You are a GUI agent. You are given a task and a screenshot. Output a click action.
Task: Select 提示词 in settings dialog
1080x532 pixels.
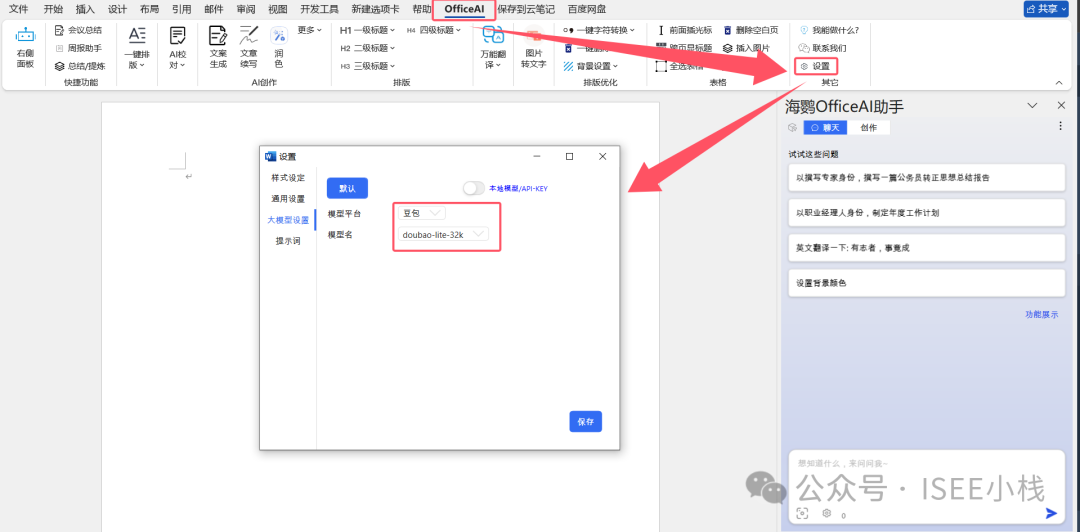pyautogui.click(x=288, y=241)
